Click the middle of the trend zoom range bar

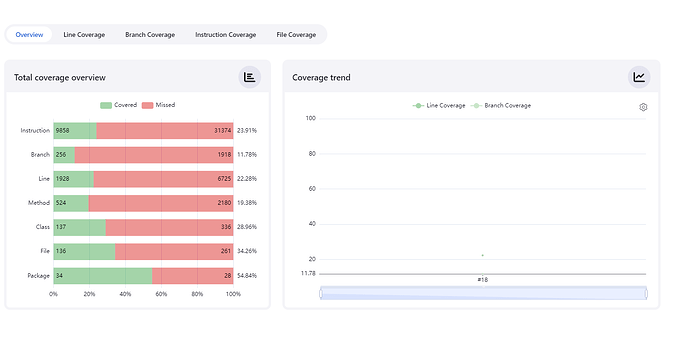tap(483, 293)
